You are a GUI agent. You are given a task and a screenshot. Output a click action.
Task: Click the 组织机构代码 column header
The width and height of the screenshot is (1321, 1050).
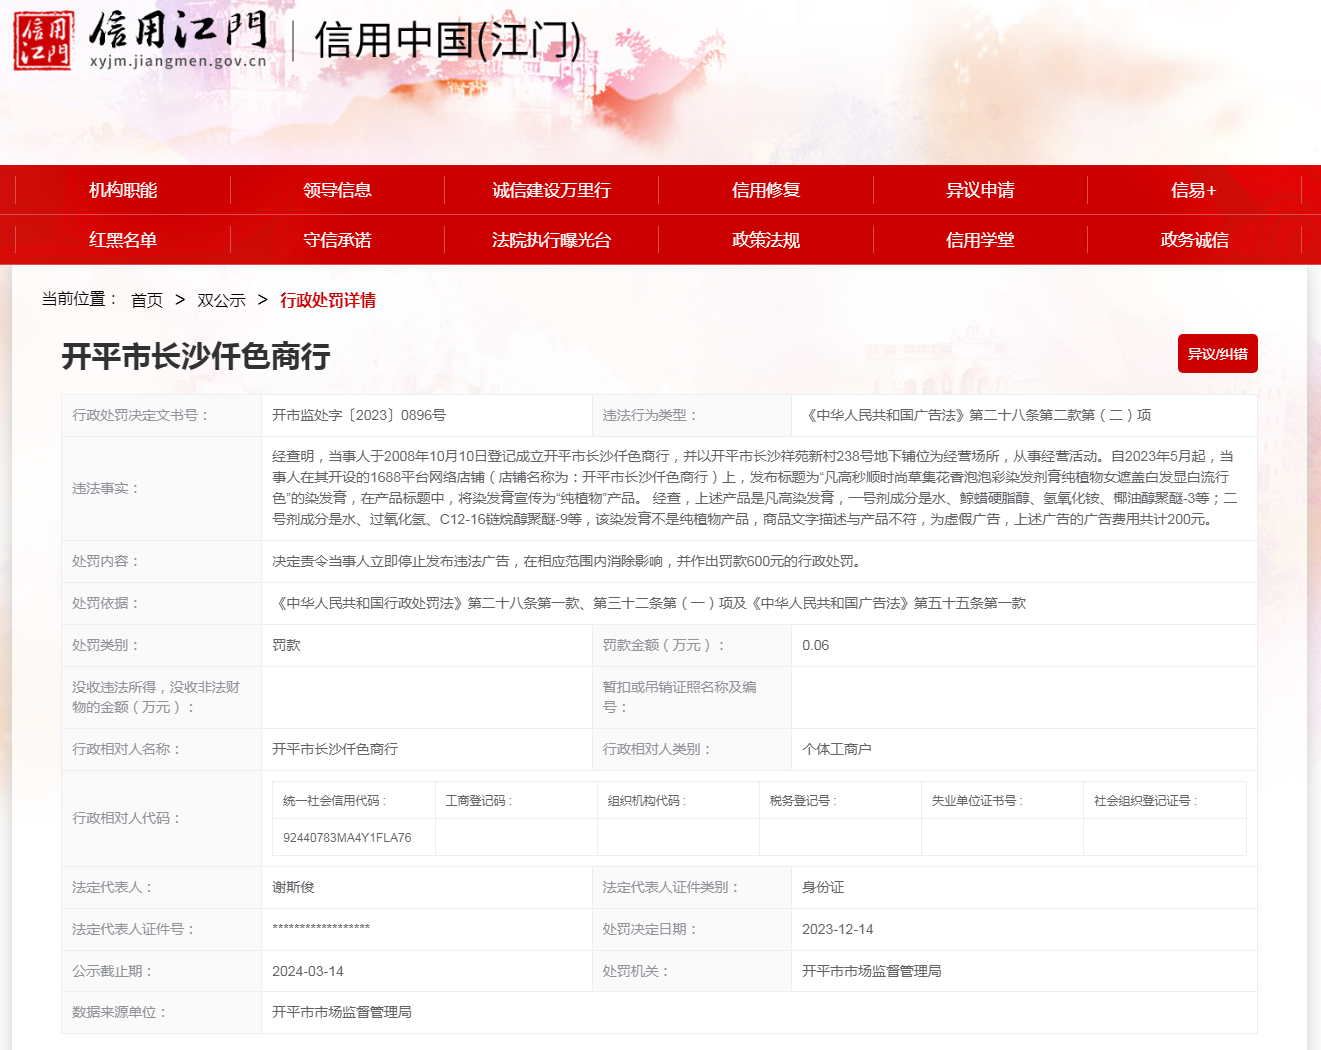click(647, 801)
